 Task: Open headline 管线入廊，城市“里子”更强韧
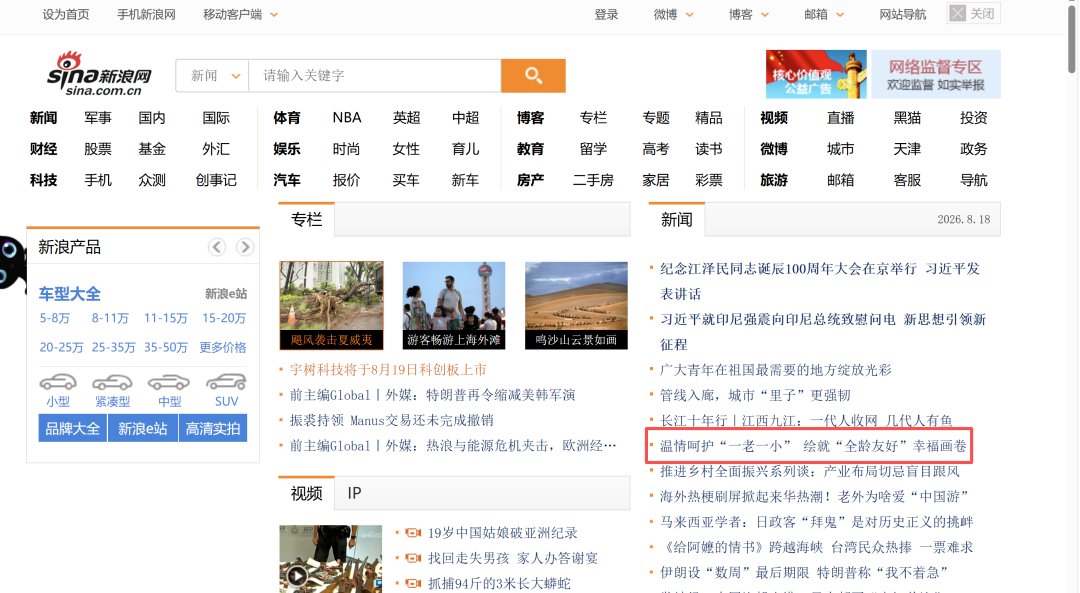point(755,395)
